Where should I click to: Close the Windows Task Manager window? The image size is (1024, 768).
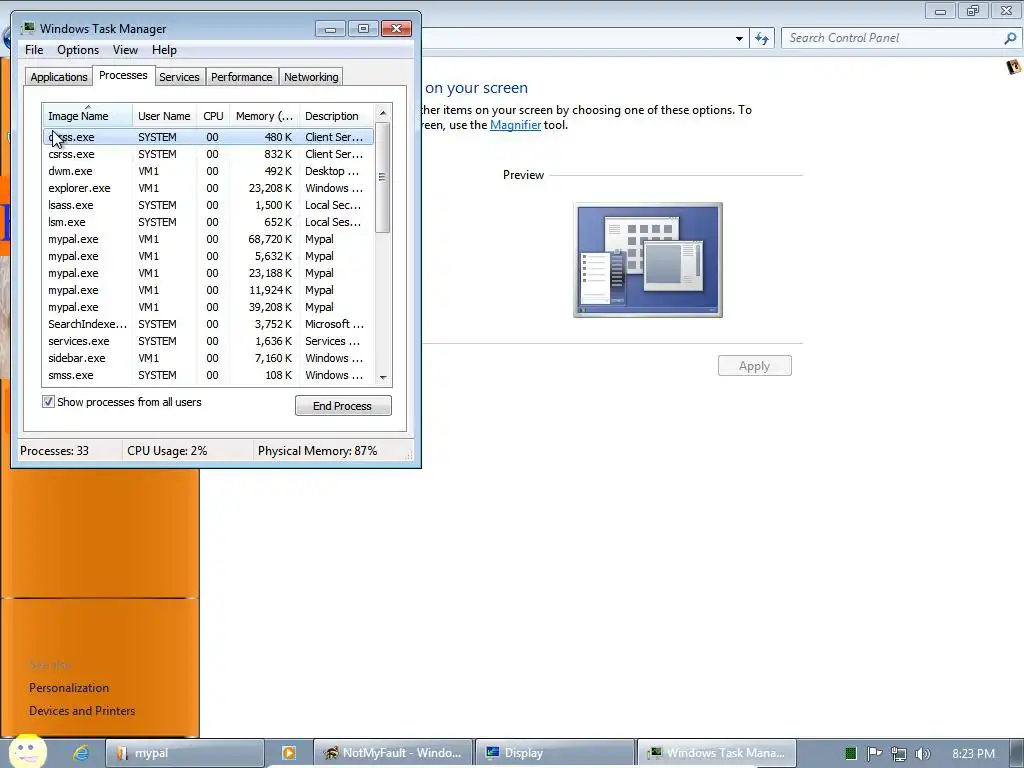pos(396,29)
